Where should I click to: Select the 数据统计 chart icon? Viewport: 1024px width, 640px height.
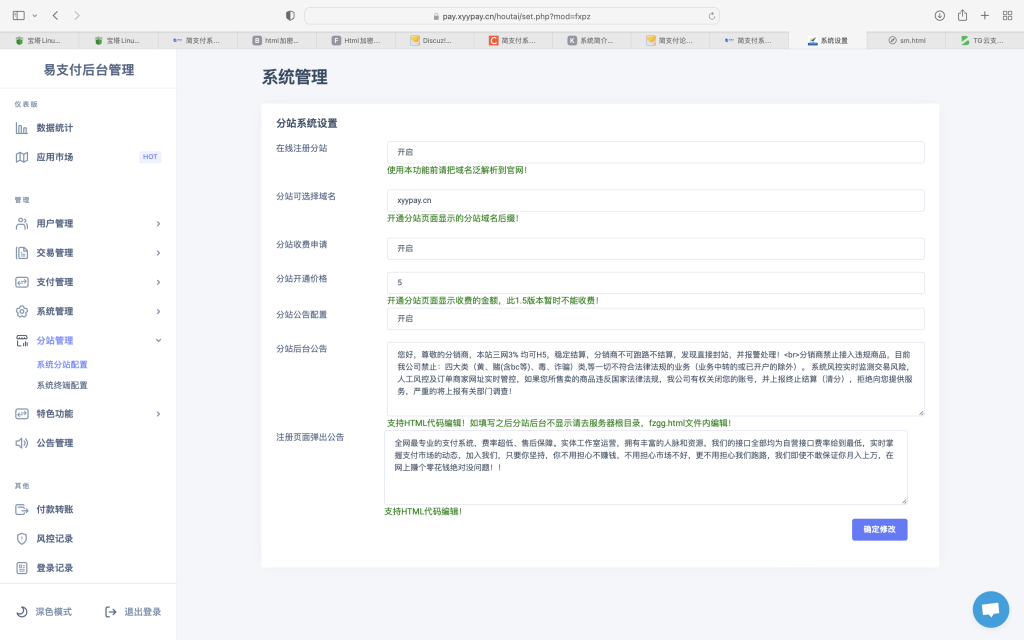point(22,127)
